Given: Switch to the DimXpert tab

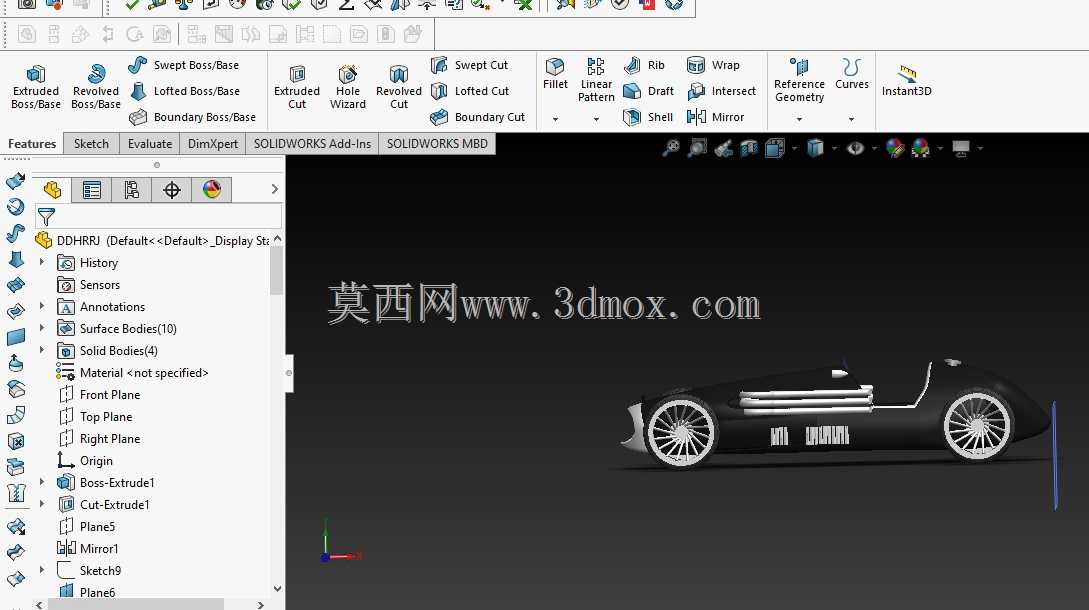Looking at the screenshot, I should point(213,143).
